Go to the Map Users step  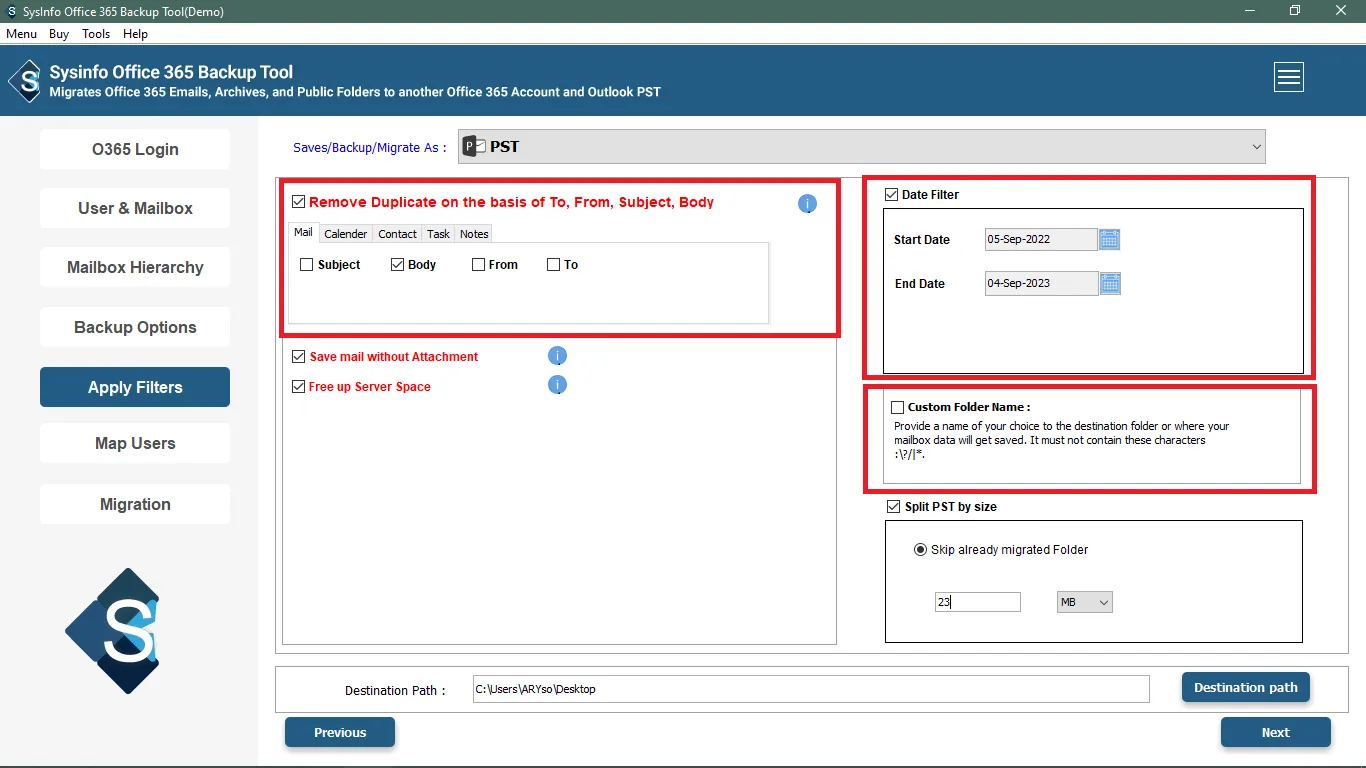pos(135,443)
